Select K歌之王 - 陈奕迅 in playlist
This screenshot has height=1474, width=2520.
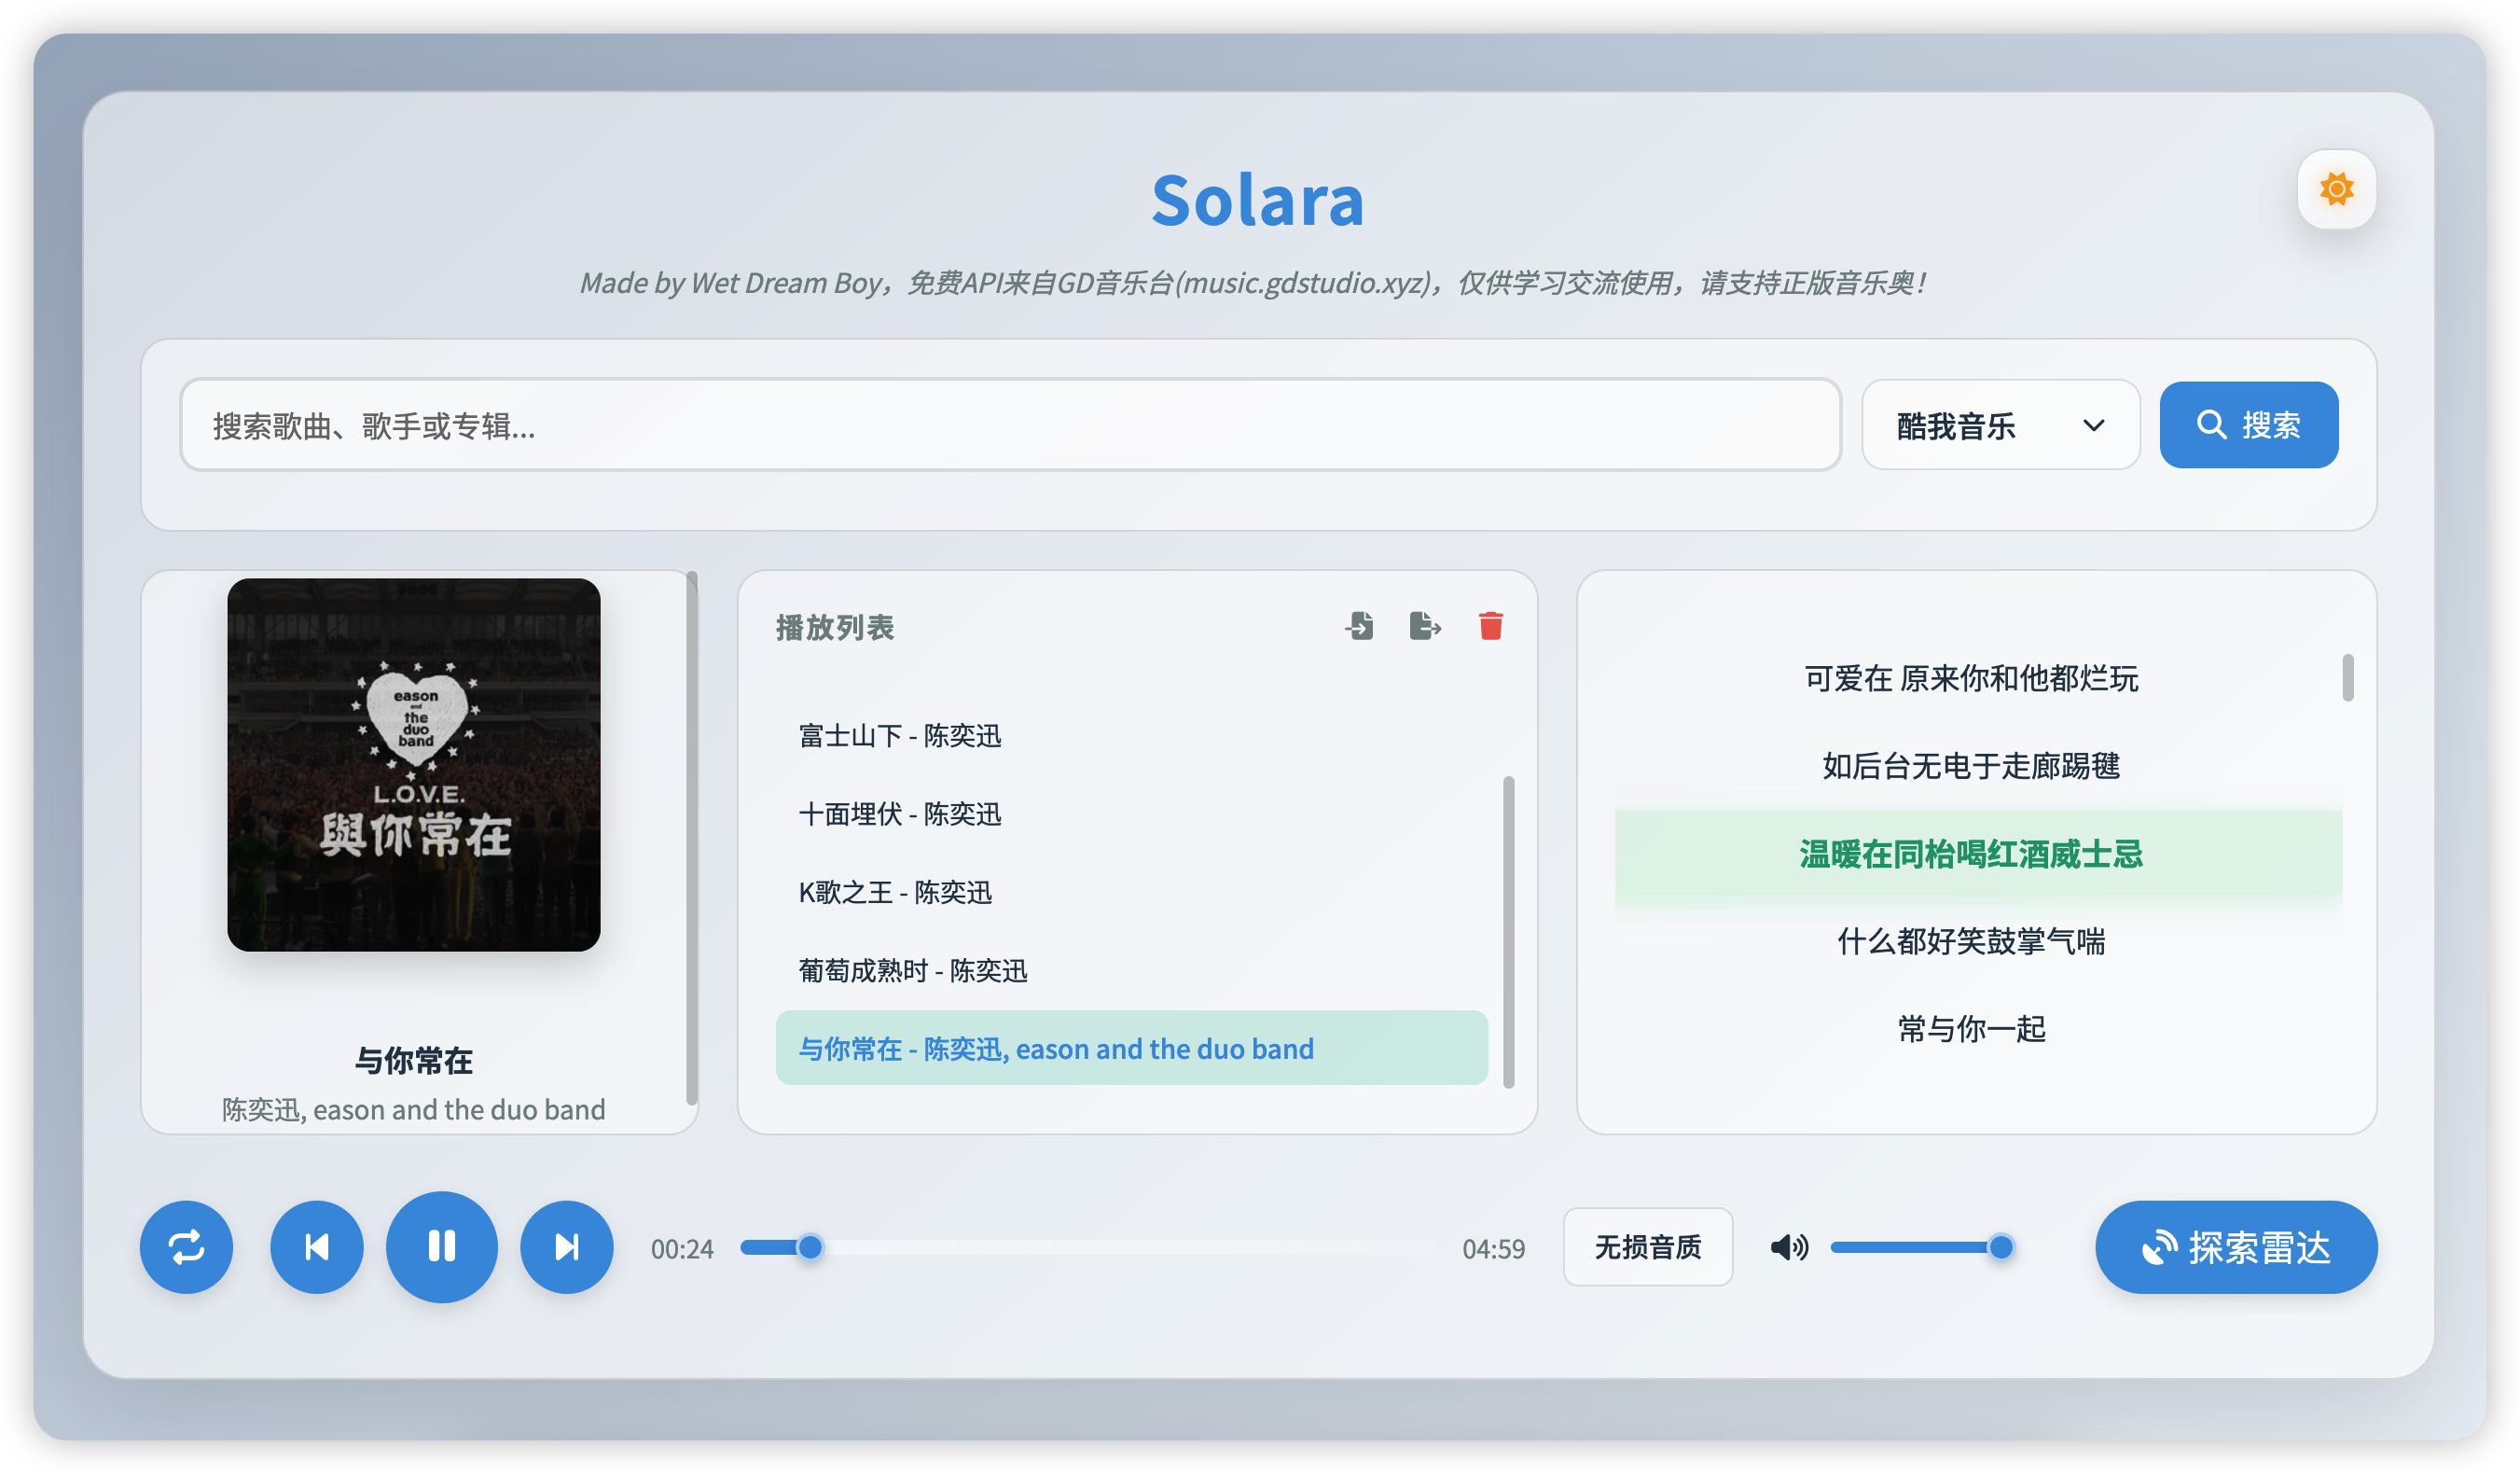point(895,892)
